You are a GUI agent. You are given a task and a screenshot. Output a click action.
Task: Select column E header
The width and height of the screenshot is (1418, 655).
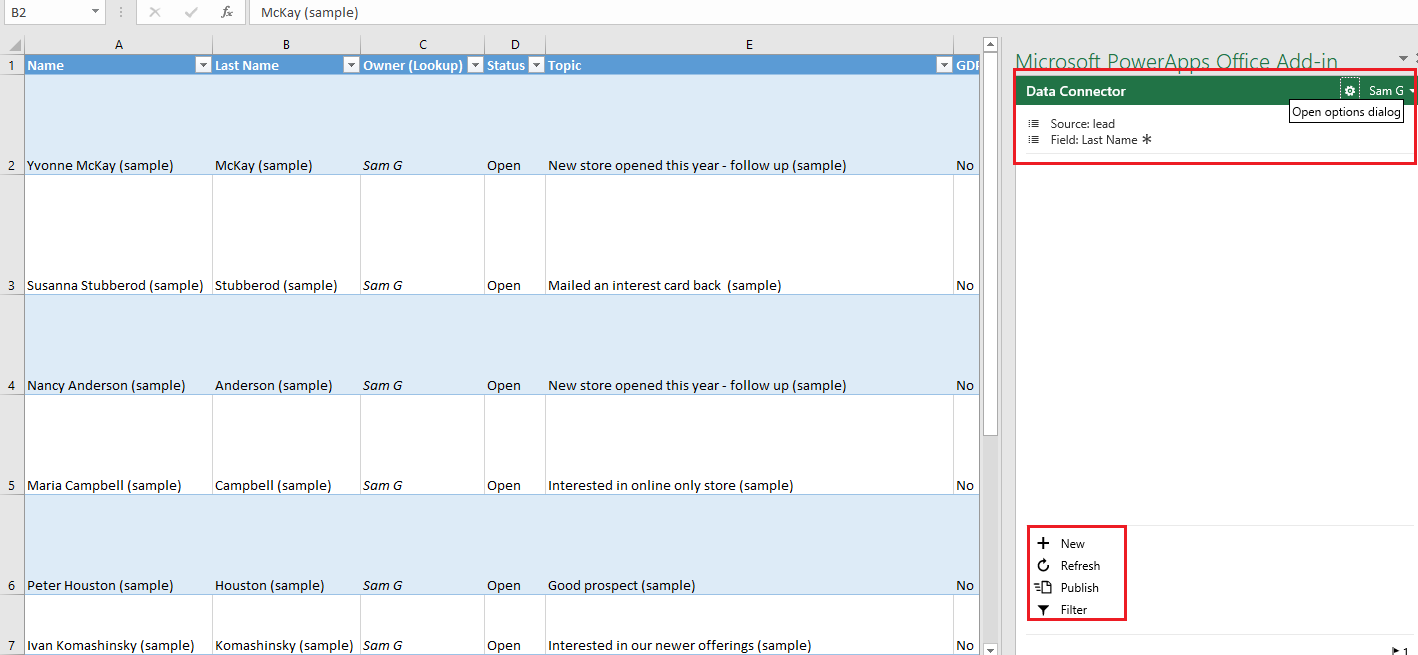coord(749,45)
